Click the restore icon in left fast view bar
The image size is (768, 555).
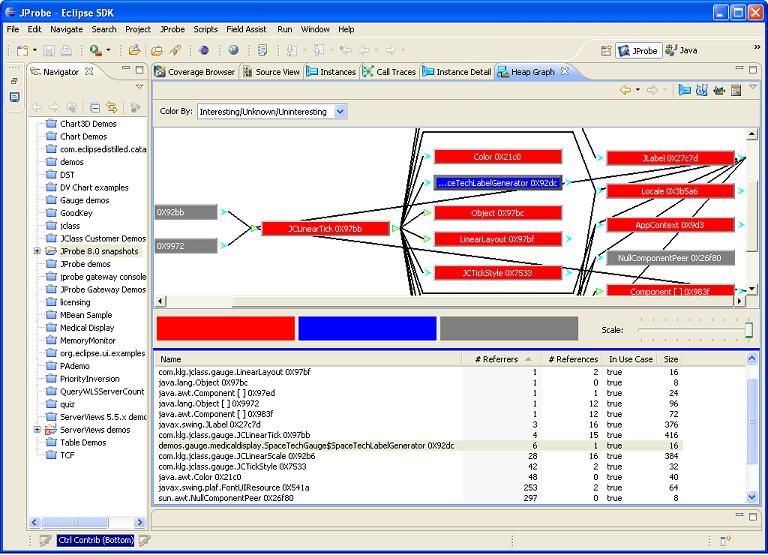click(14, 81)
